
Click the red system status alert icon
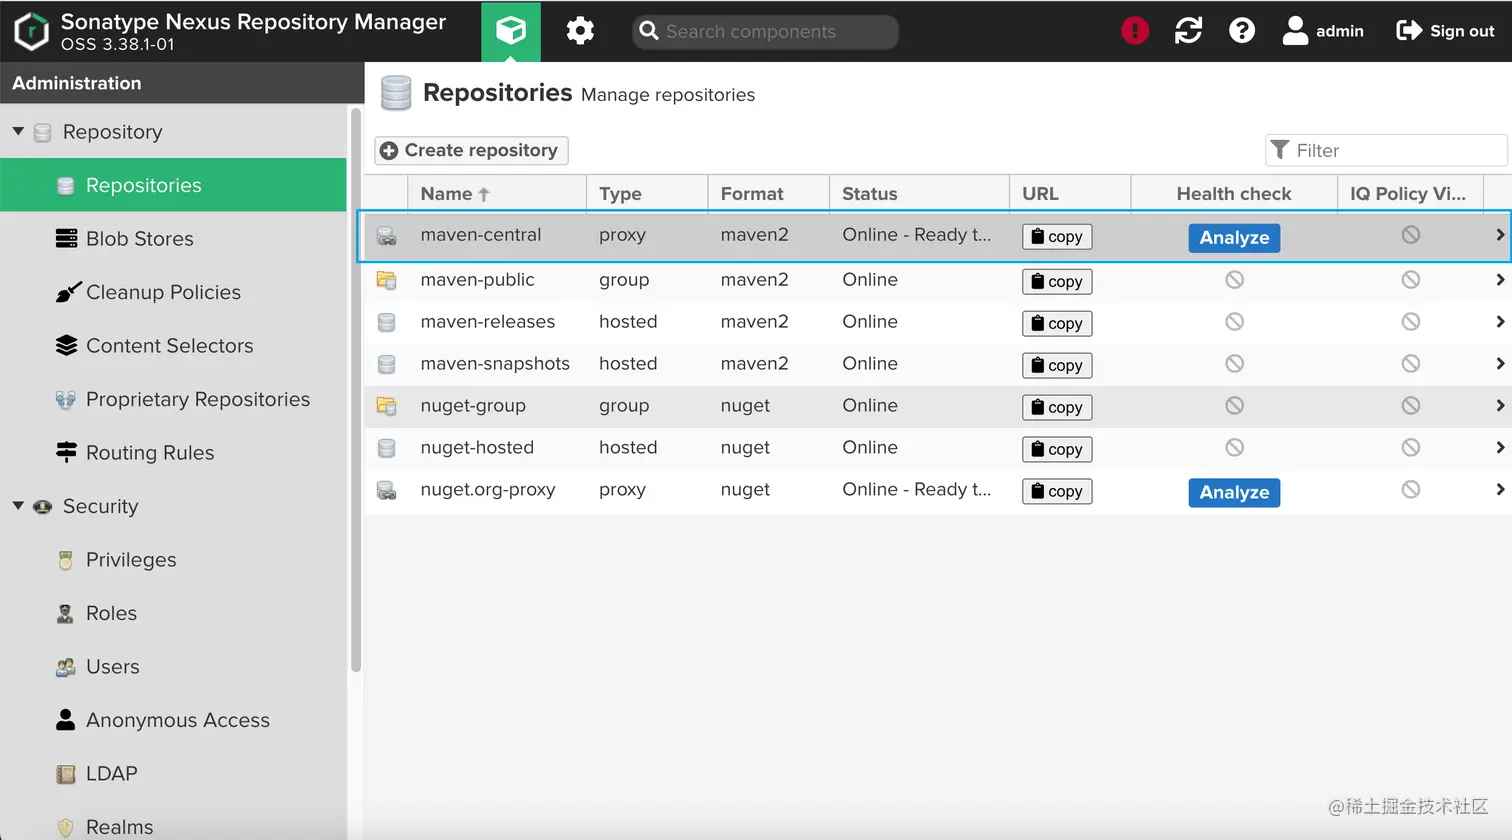(1135, 31)
